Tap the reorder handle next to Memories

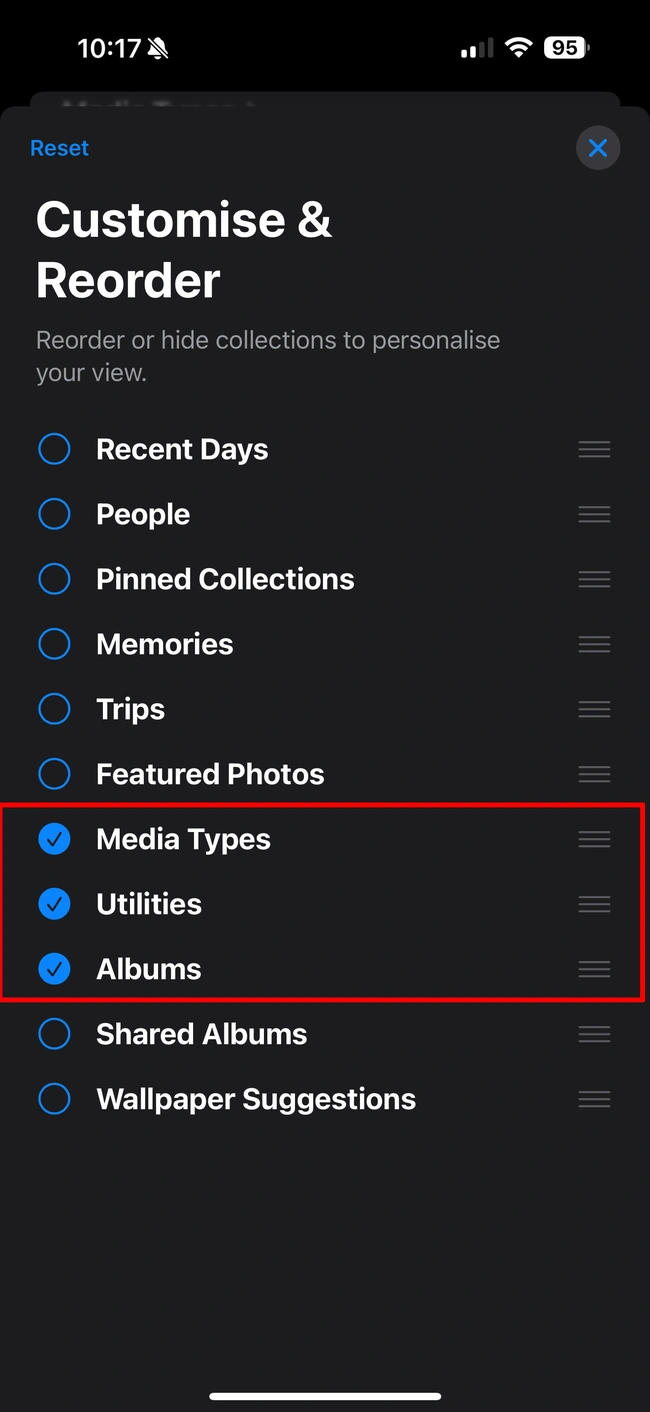tap(594, 644)
